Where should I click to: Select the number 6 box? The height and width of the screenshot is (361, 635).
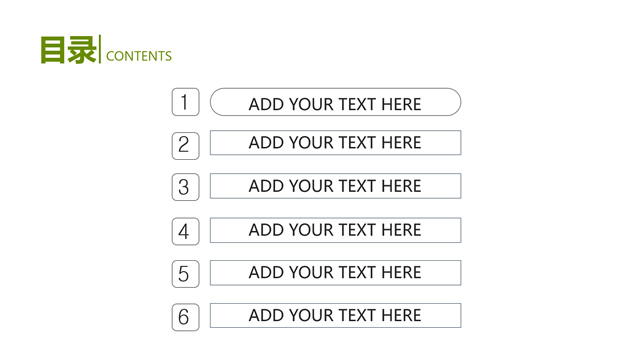(x=185, y=317)
